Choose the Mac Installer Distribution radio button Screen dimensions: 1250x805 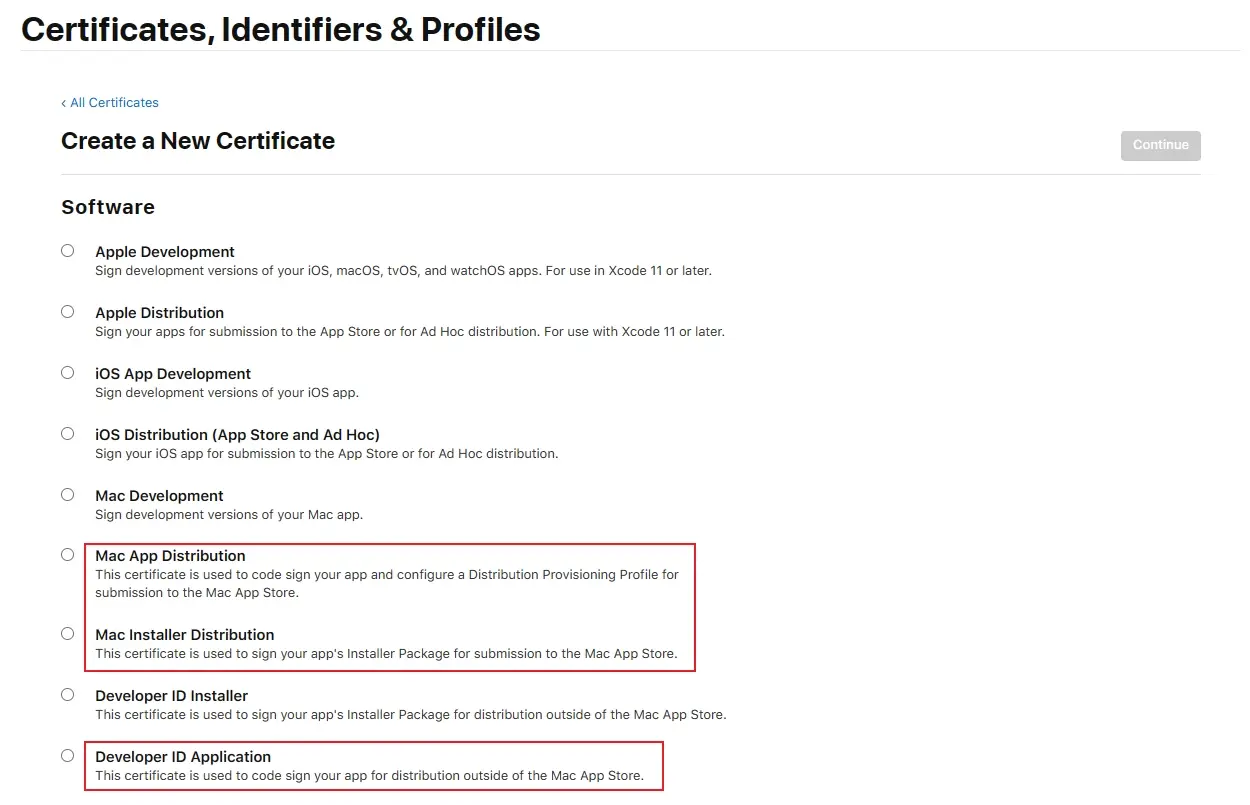pyautogui.click(x=68, y=634)
